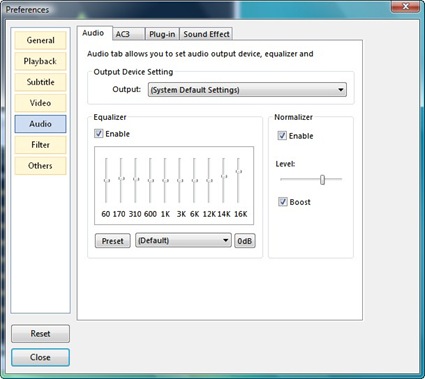The image size is (425, 379).
Task: Click the 310 Hz equalizer slider
Action: point(136,179)
